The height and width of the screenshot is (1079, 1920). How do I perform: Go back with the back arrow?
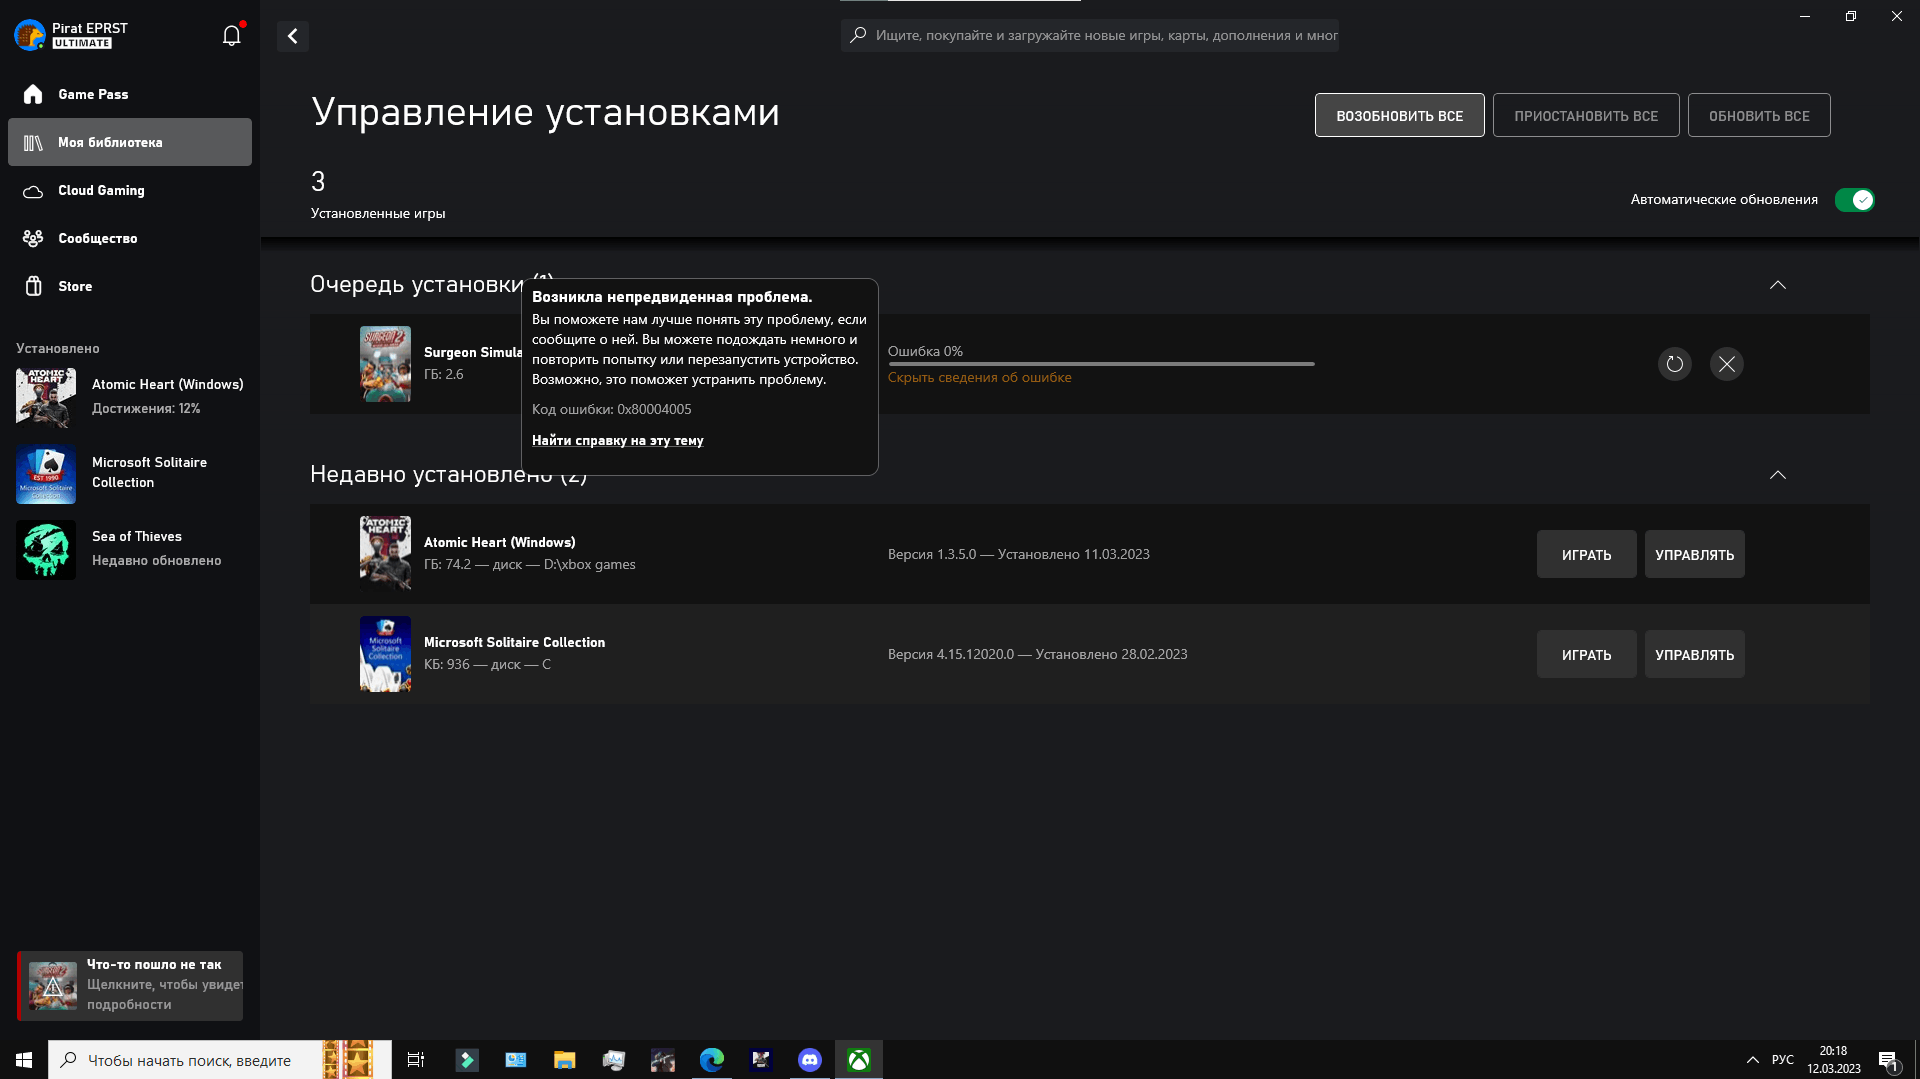pos(293,36)
